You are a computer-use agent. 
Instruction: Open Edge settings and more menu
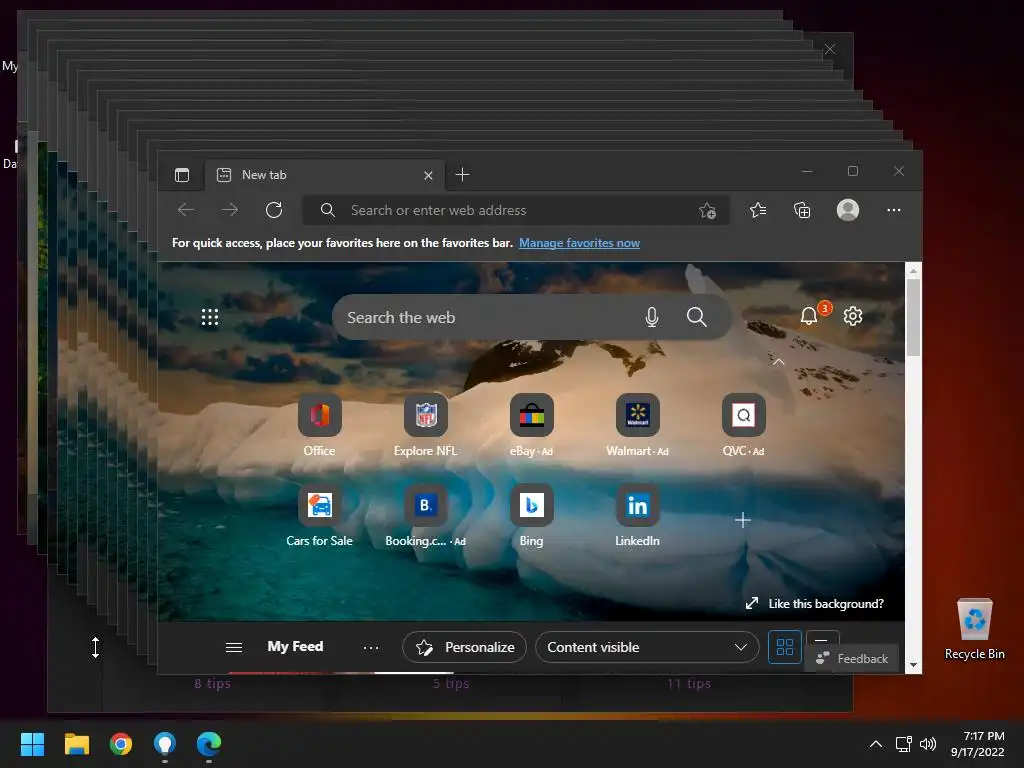coord(894,210)
